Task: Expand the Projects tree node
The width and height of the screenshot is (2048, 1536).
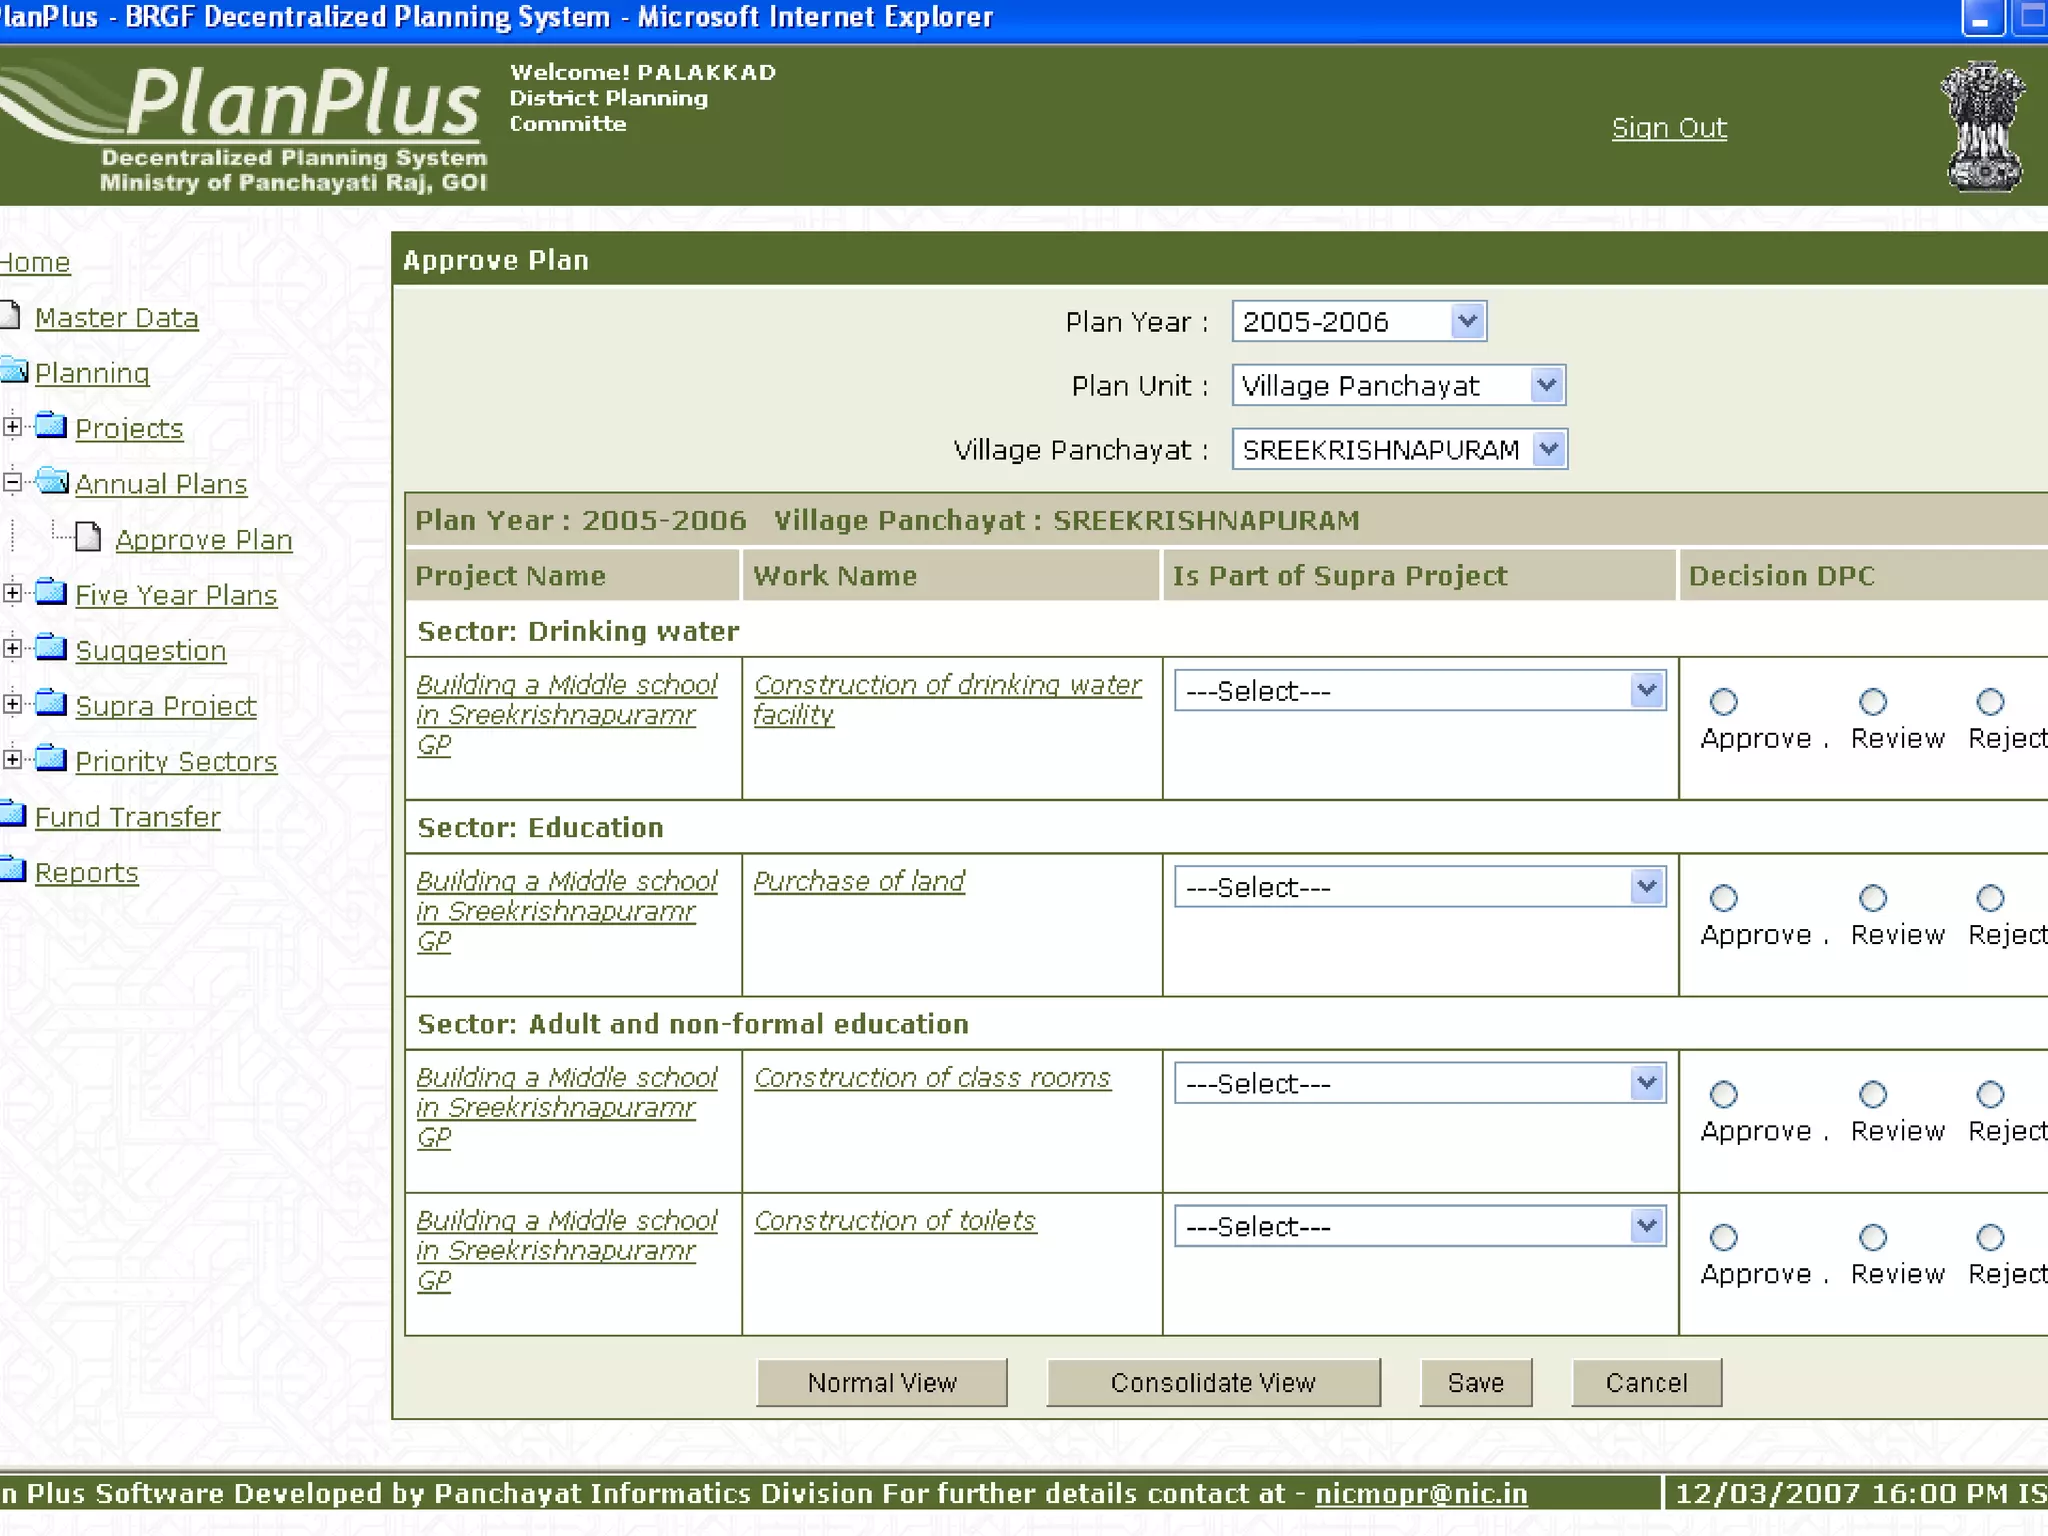Action: click(x=12, y=427)
